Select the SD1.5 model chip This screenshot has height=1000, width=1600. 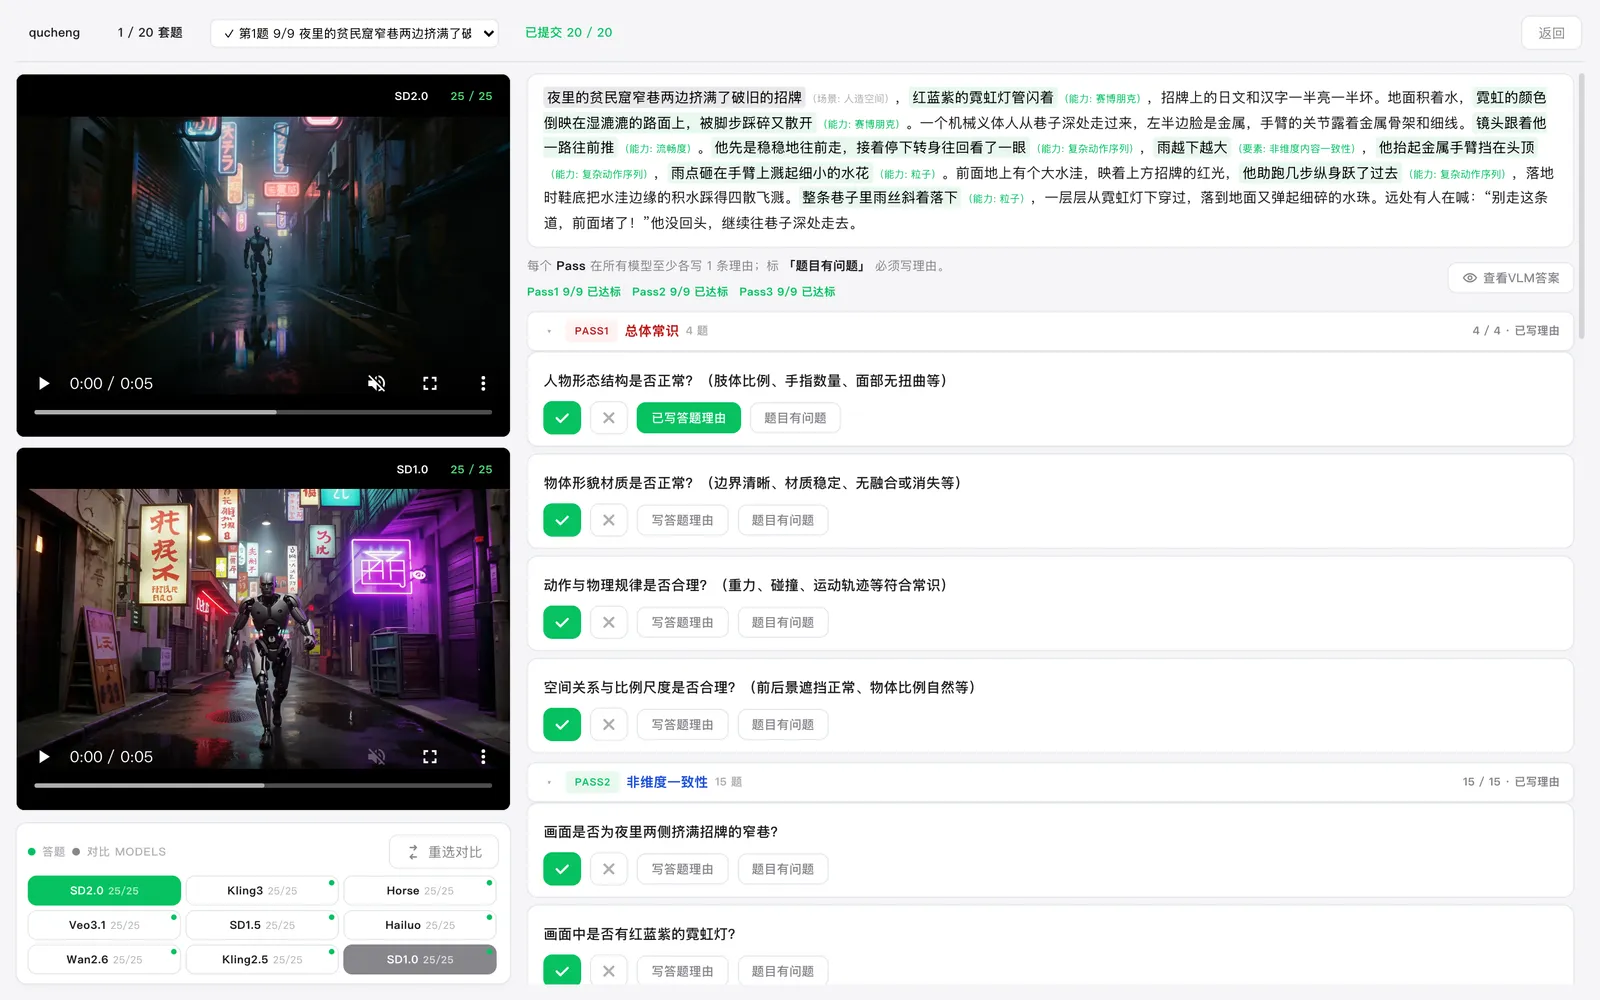(262, 925)
